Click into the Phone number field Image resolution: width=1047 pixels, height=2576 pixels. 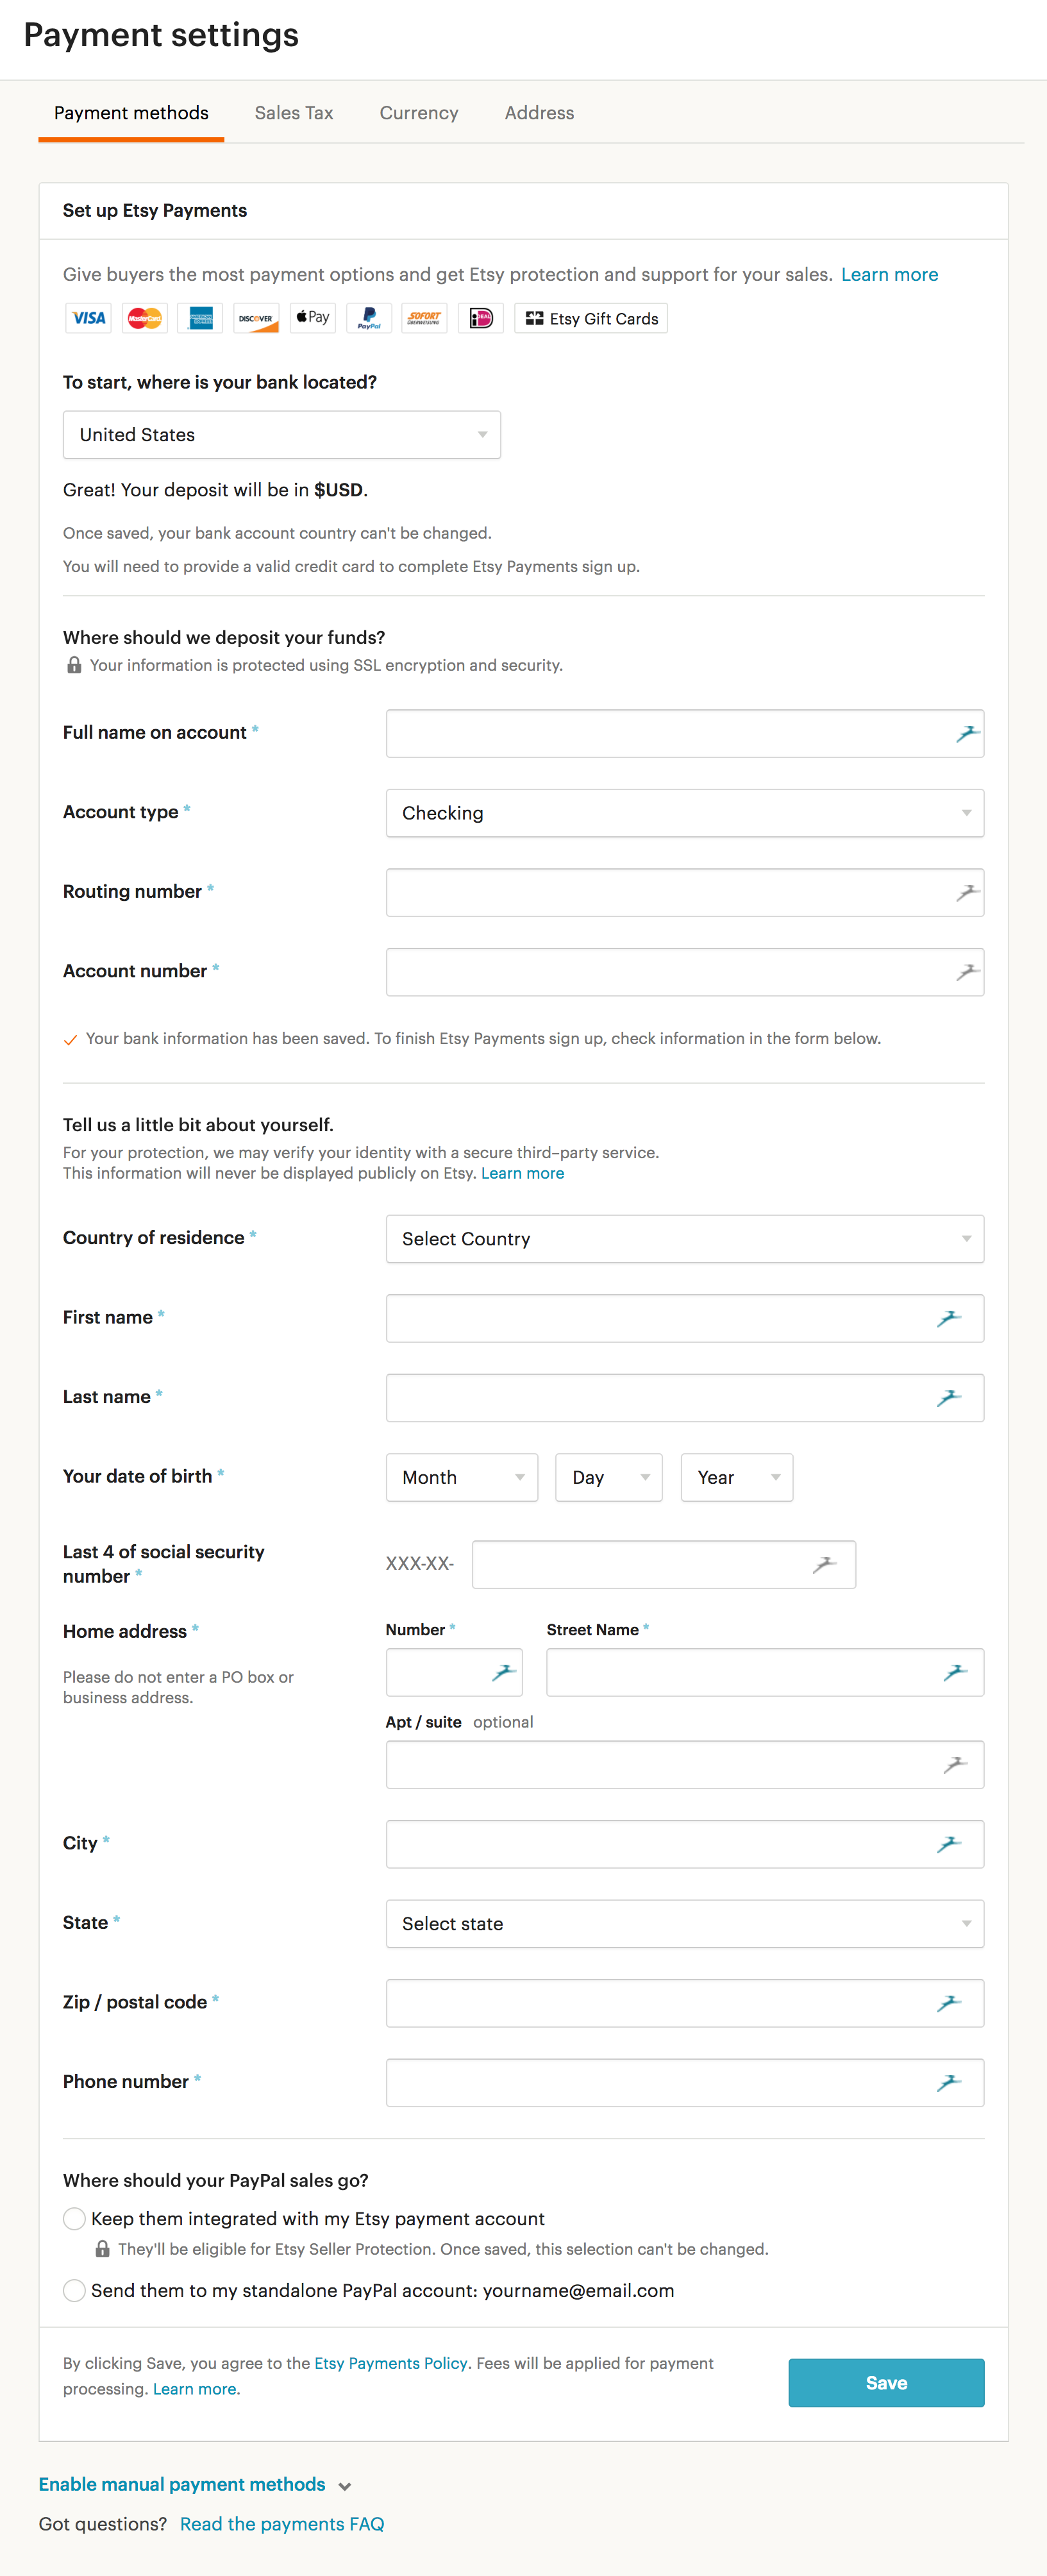point(685,2083)
